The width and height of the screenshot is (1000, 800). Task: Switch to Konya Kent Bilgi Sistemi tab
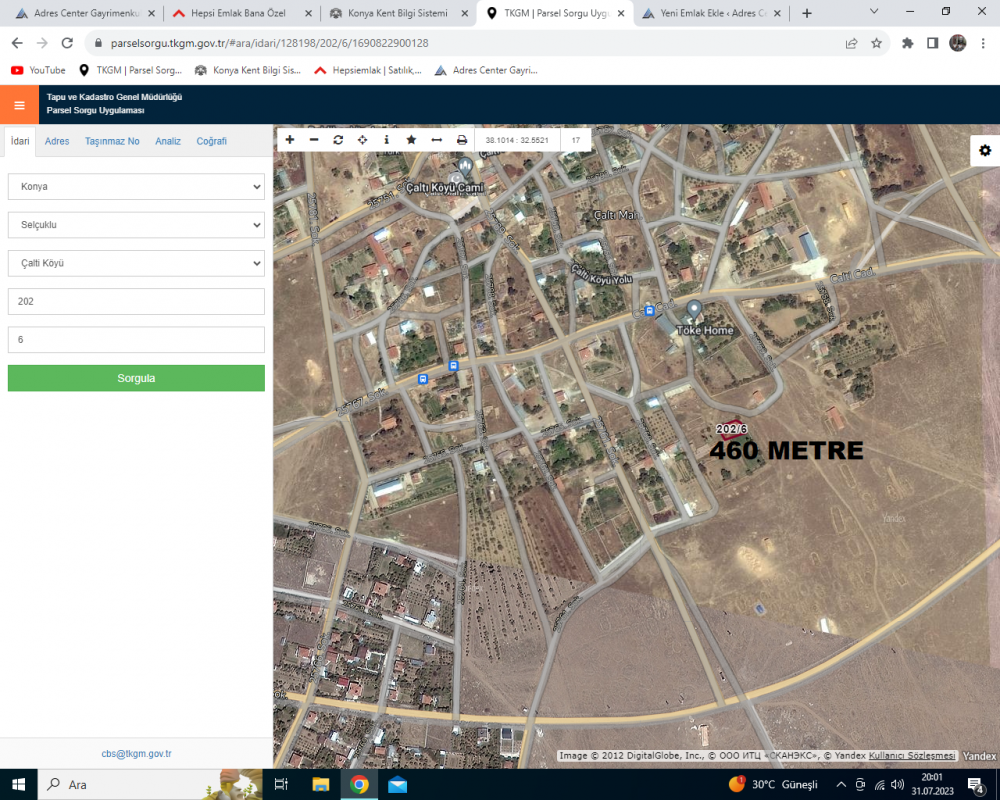click(397, 13)
